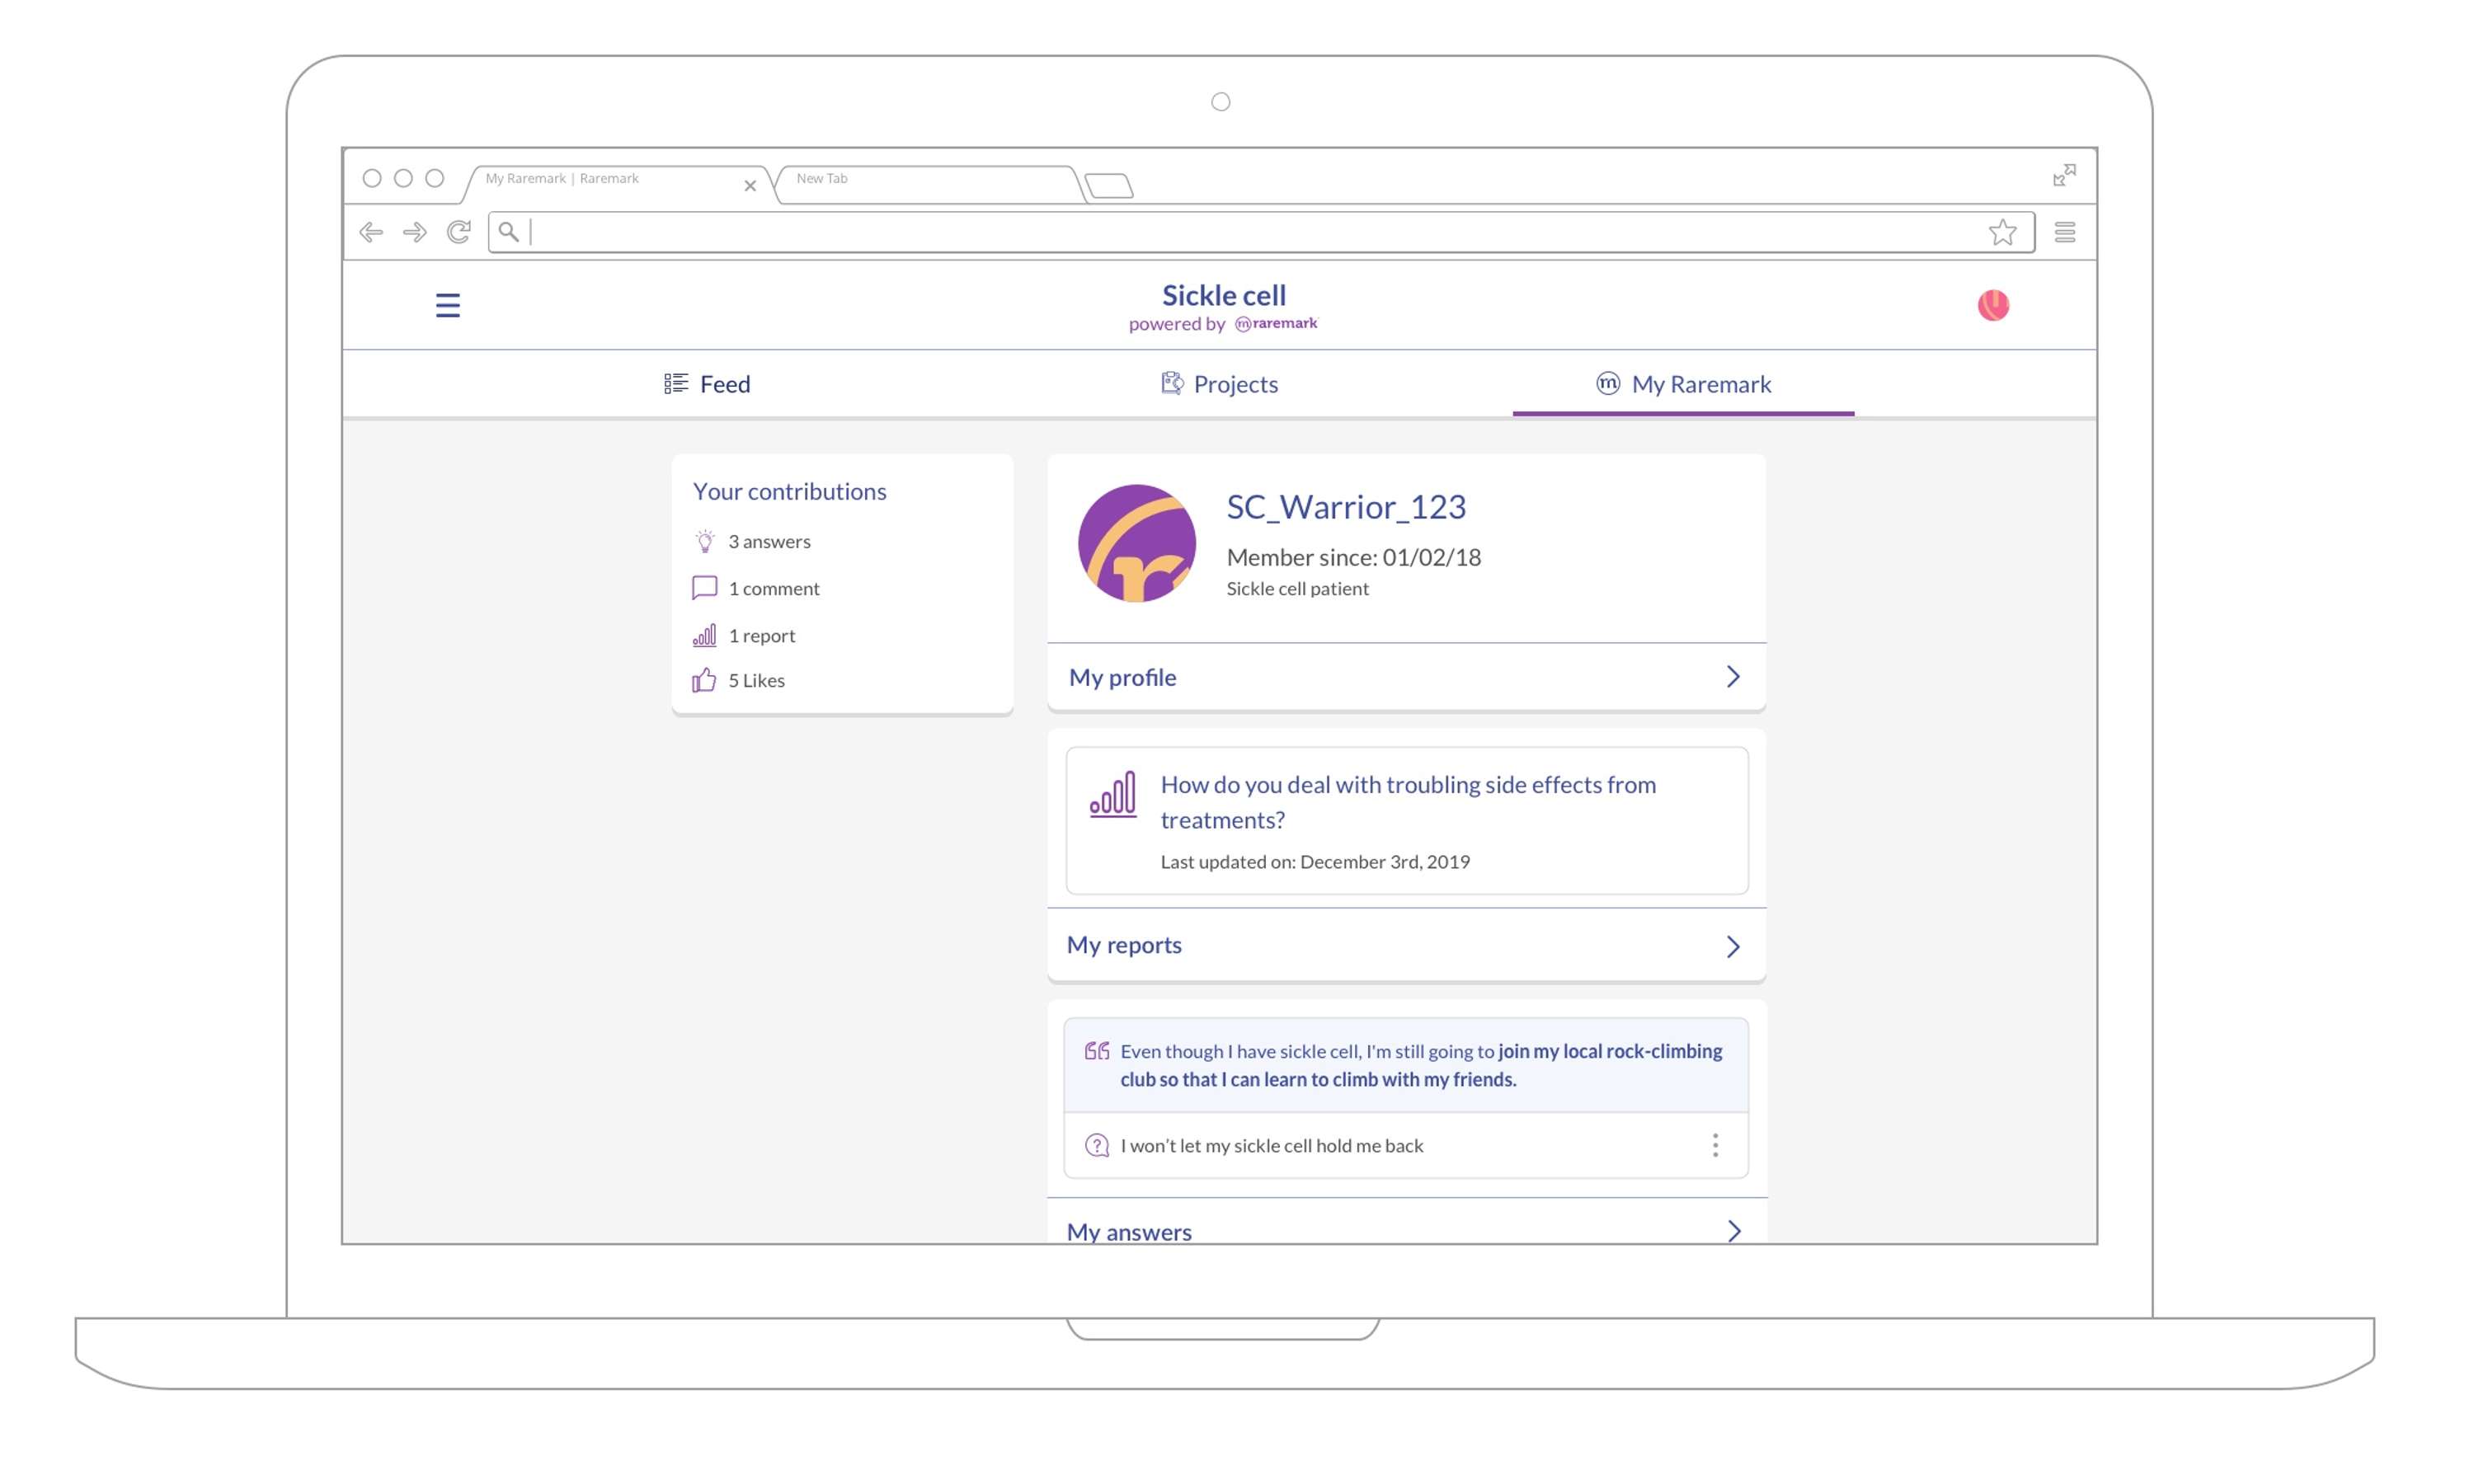
Task: Click the pink user avatar in the header
Action: pos(1993,305)
